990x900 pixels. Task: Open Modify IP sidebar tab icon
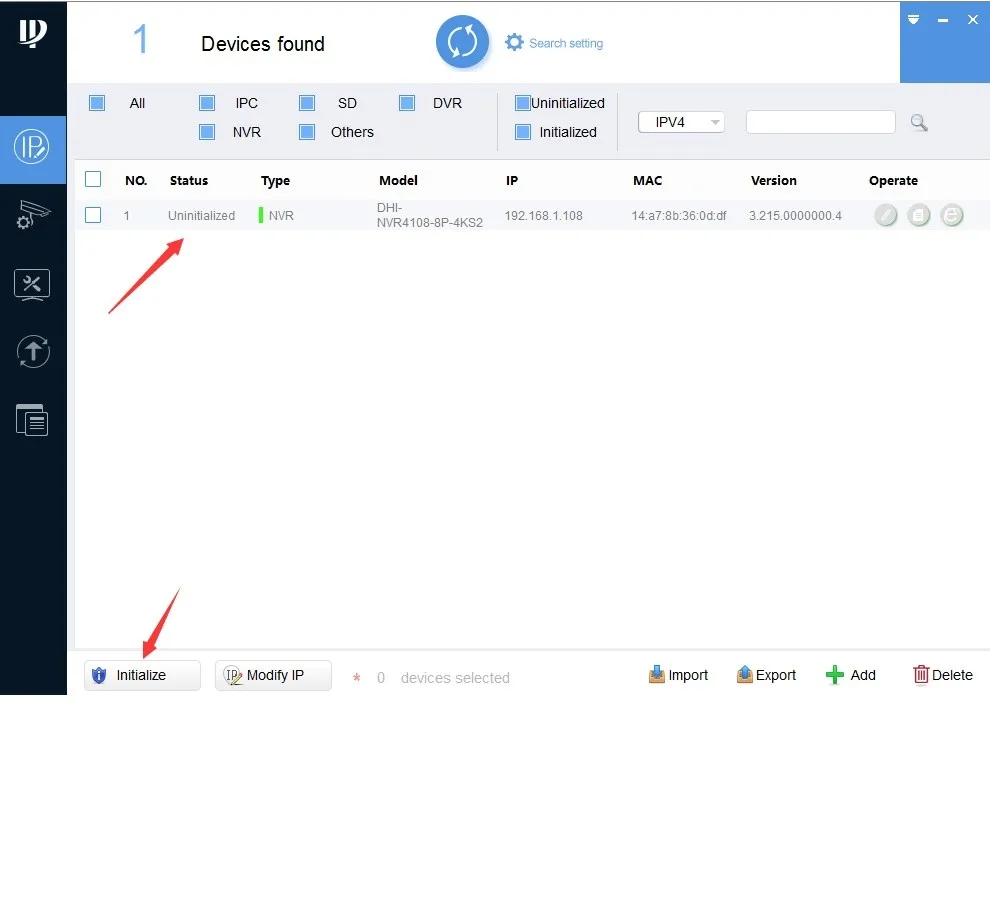pyautogui.click(x=32, y=147)
